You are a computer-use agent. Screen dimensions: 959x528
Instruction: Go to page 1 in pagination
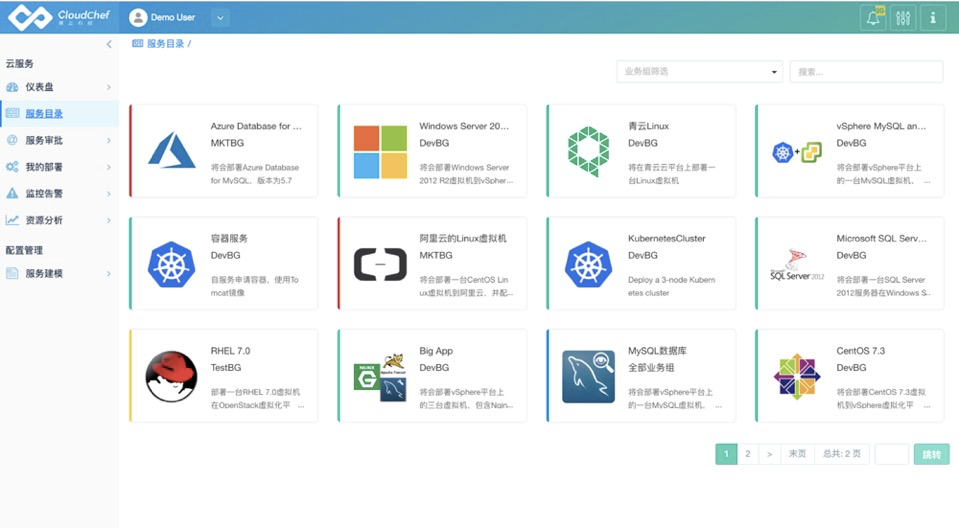[726, 454]
